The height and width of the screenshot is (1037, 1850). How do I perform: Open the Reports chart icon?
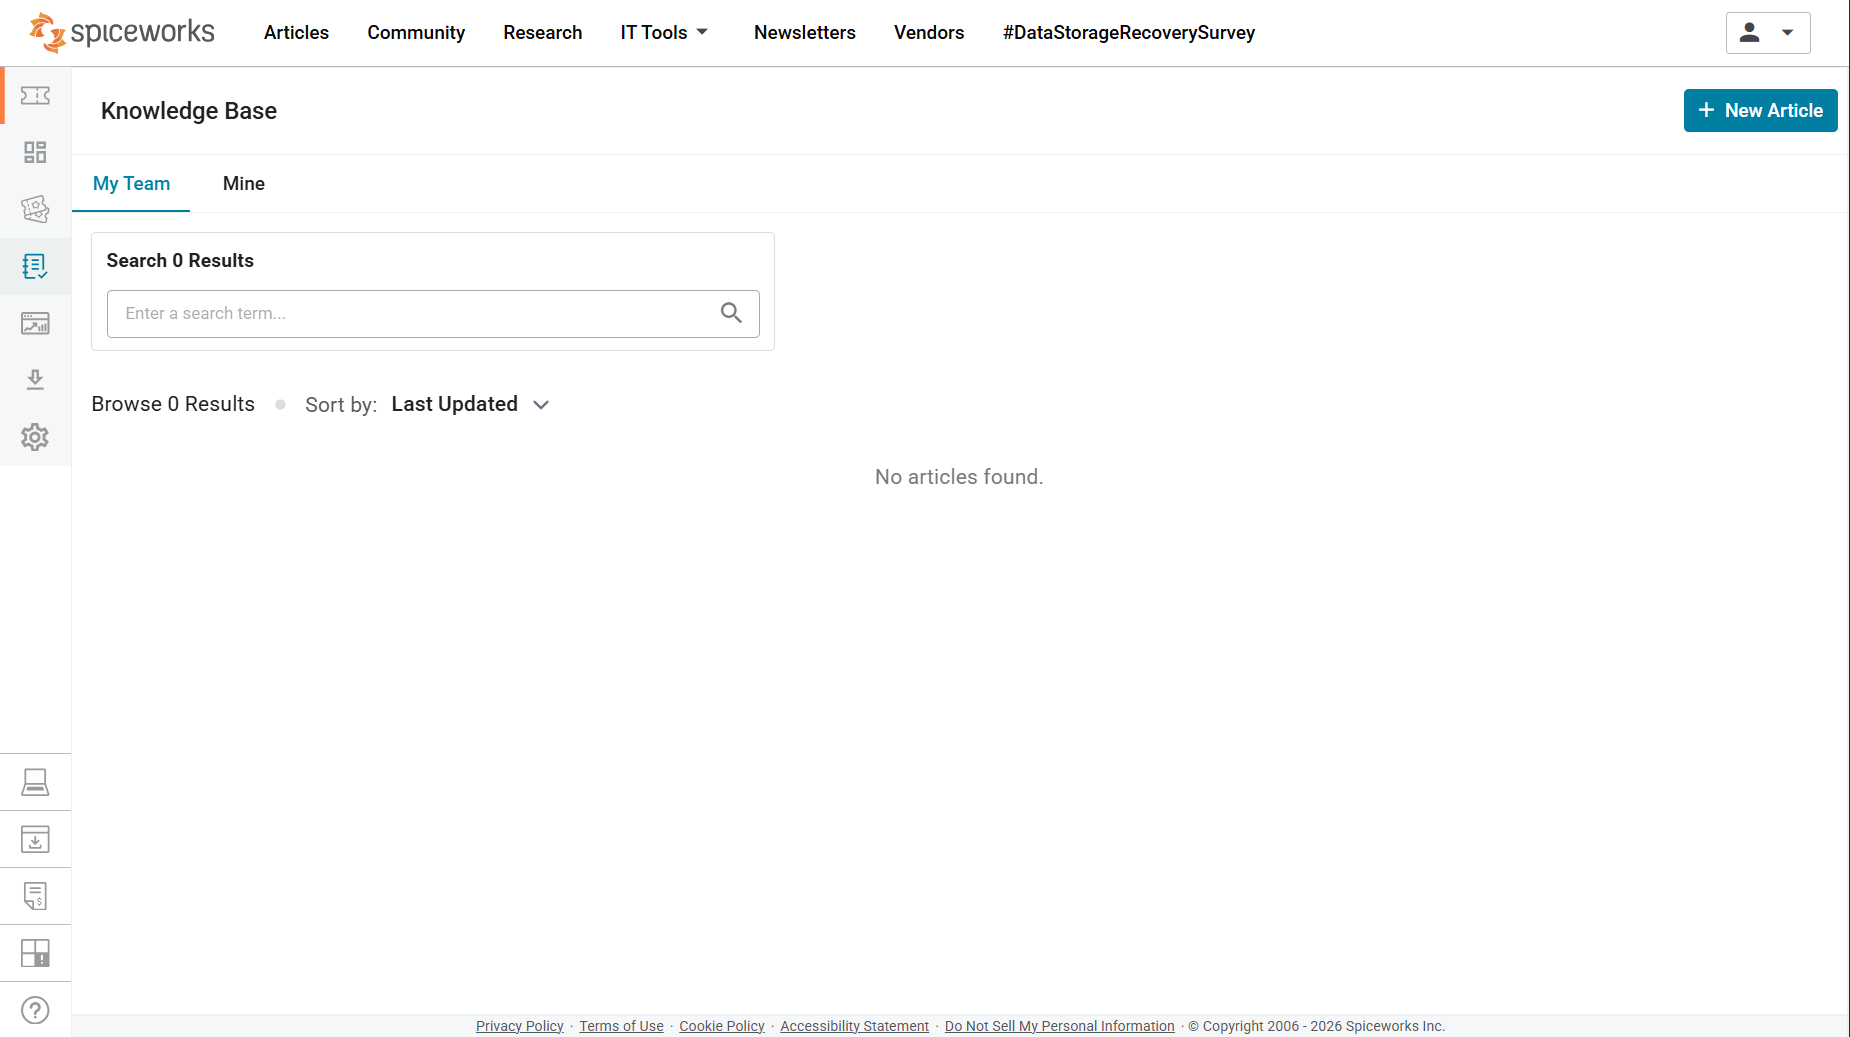point(35,323)
